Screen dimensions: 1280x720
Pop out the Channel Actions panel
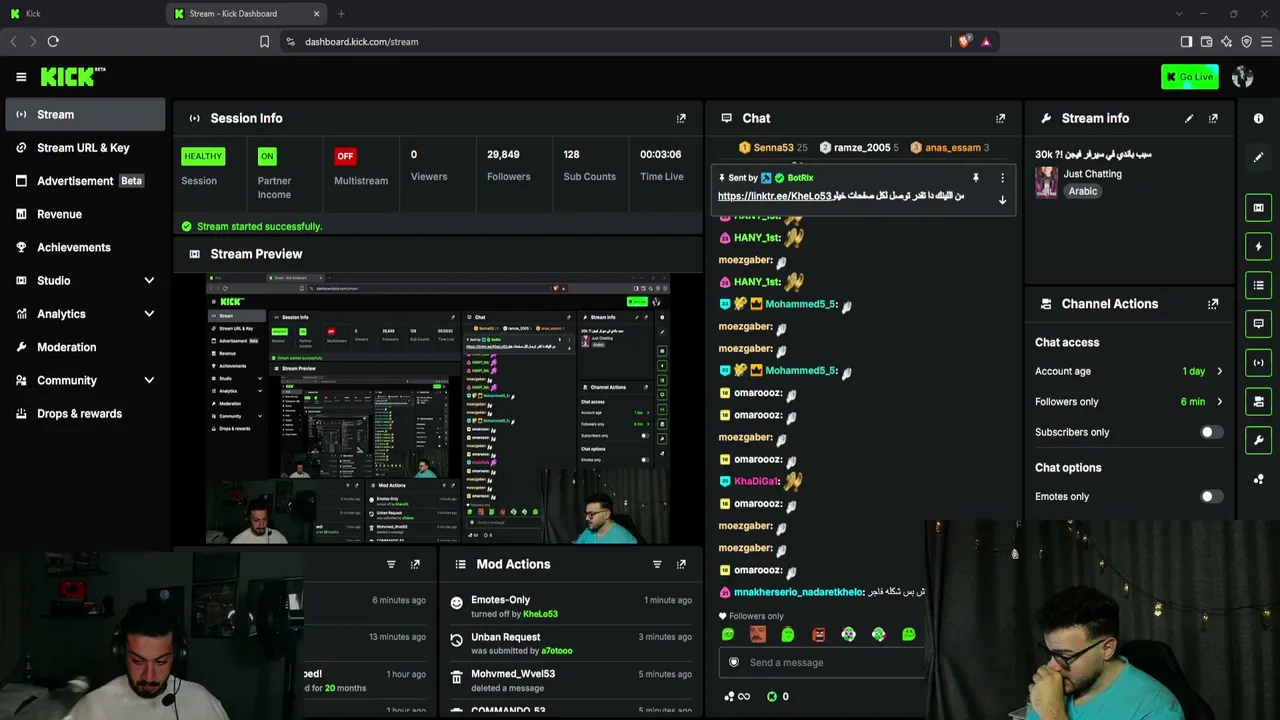coord(1213,304)
